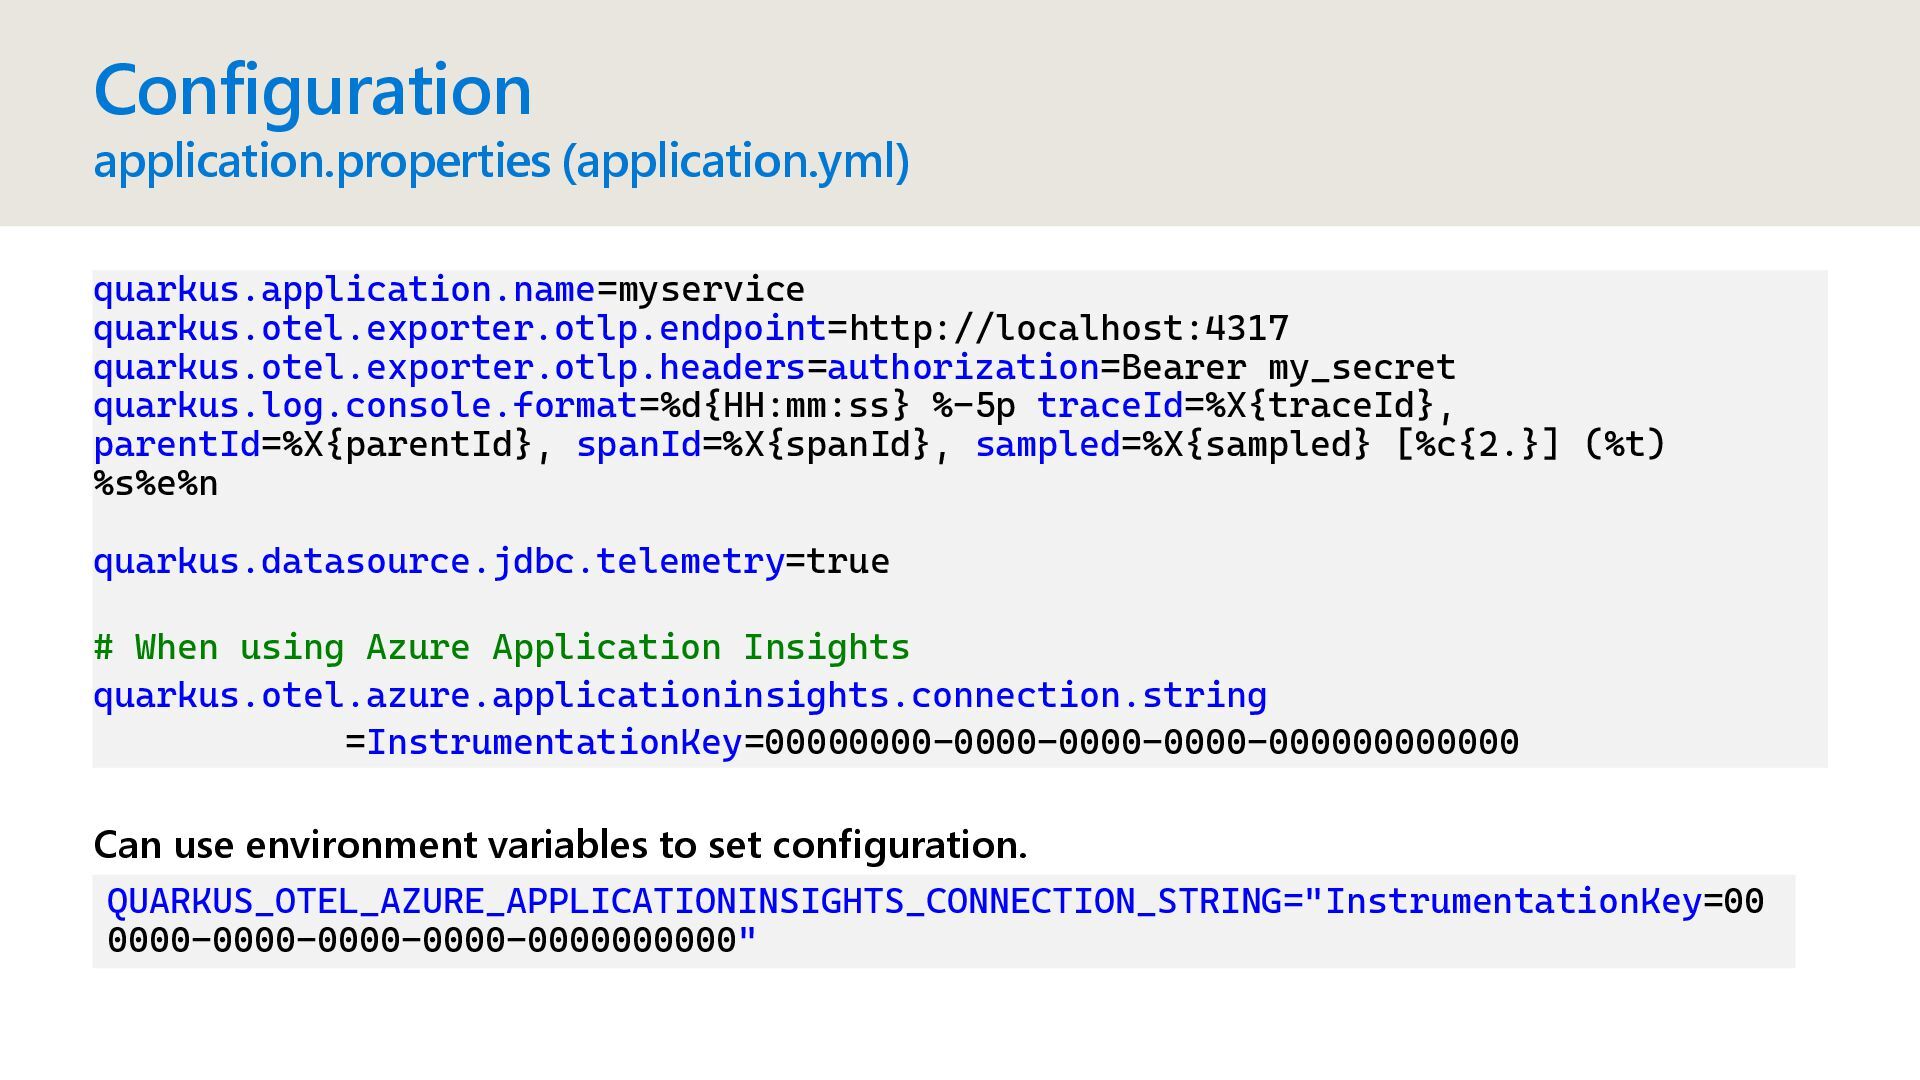
Task: Click the parentId log format token
Action: [x=176, y=445]
